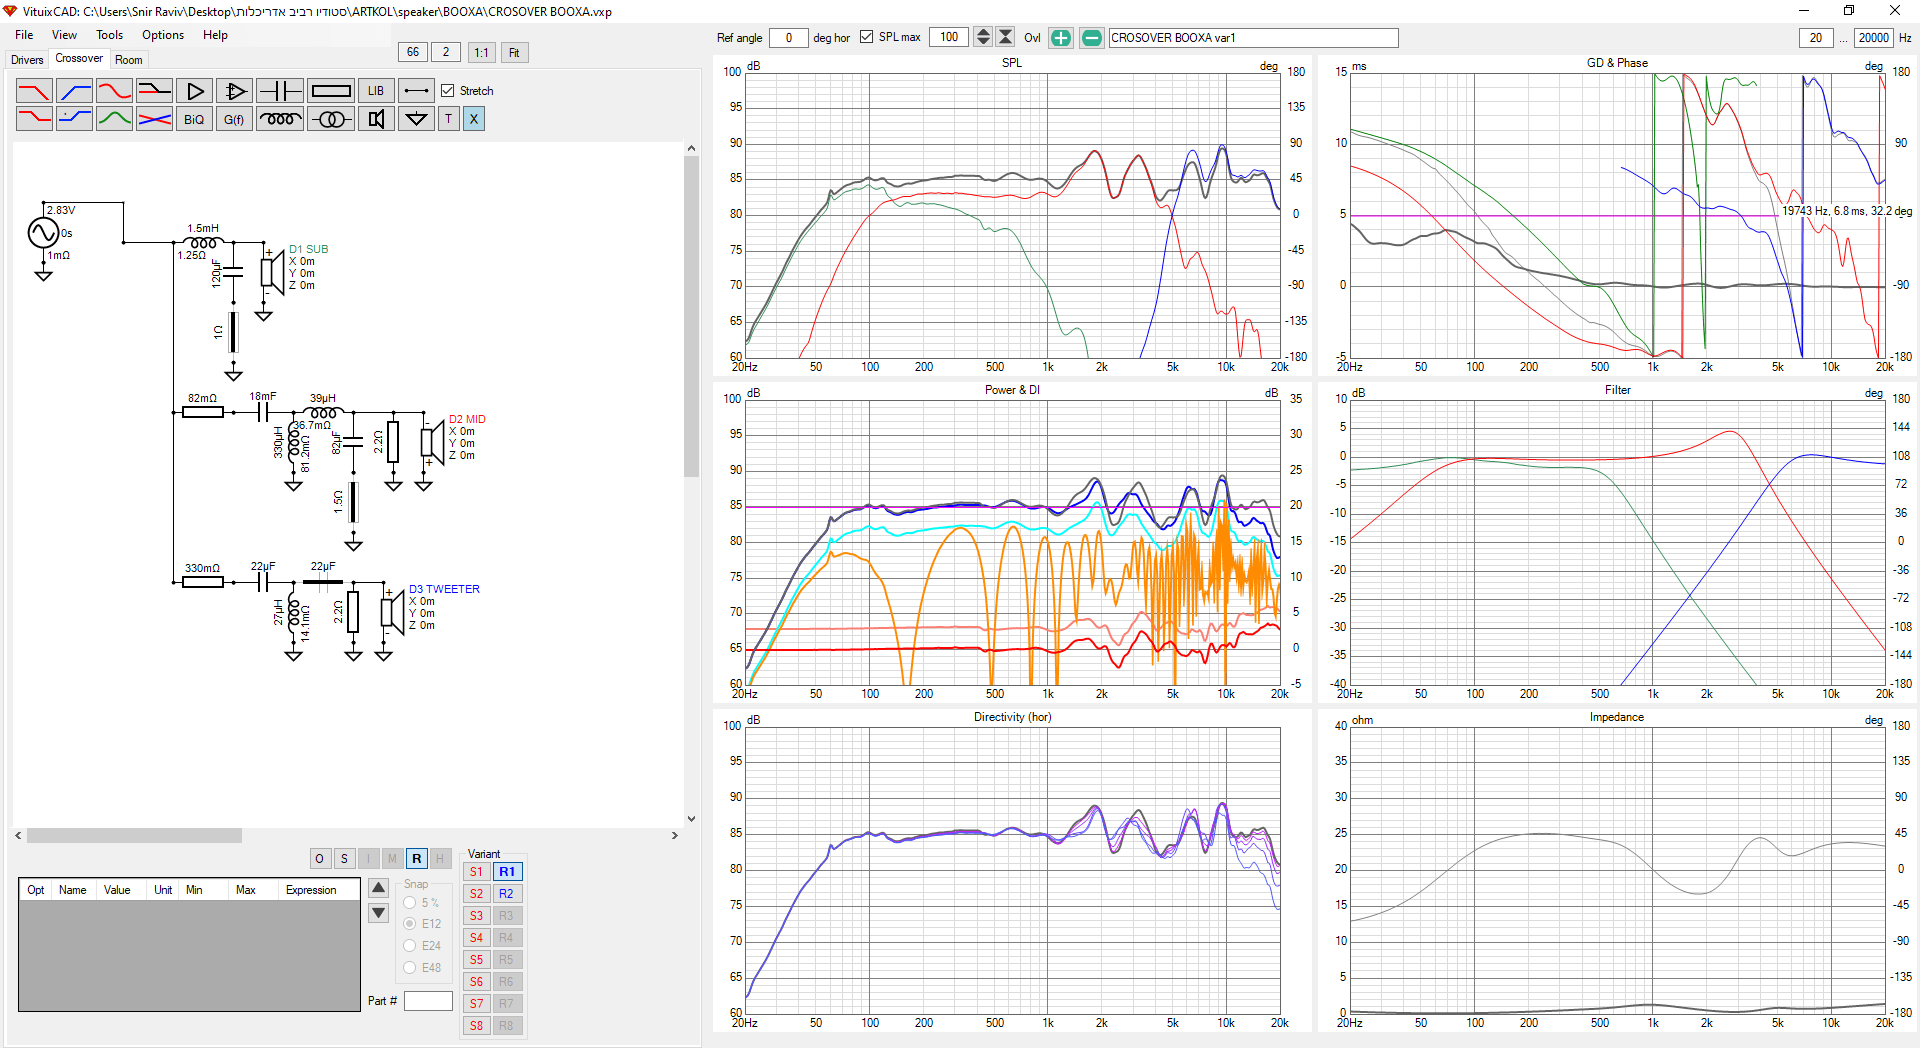1920x1048 pixels.
Task: Insert the red S-curve all-pass filter
Action: (x=114, y=91)
